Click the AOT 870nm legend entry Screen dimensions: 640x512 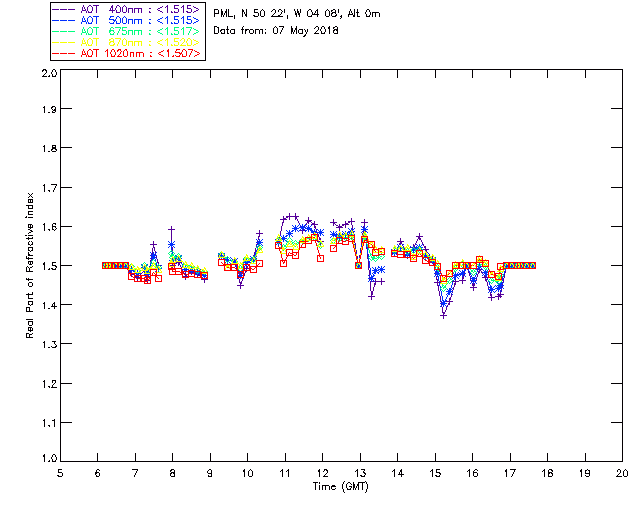[127, 42]
